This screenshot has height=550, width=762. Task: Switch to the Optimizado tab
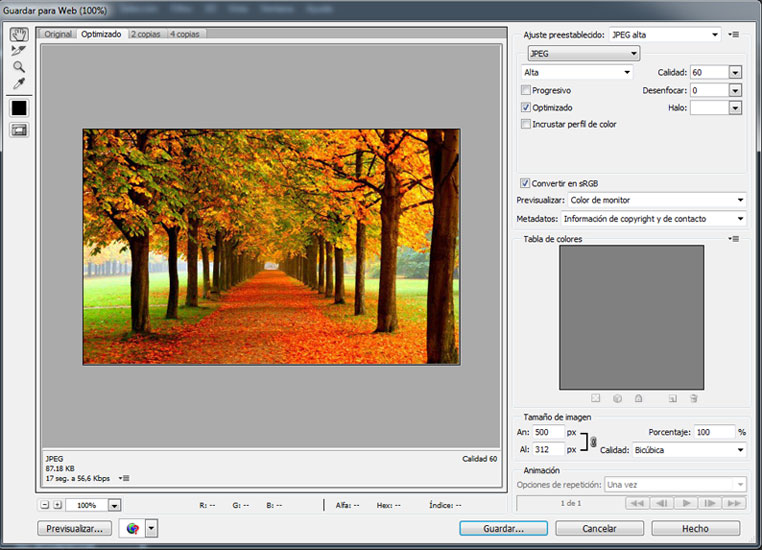click(x=101, y=34)
